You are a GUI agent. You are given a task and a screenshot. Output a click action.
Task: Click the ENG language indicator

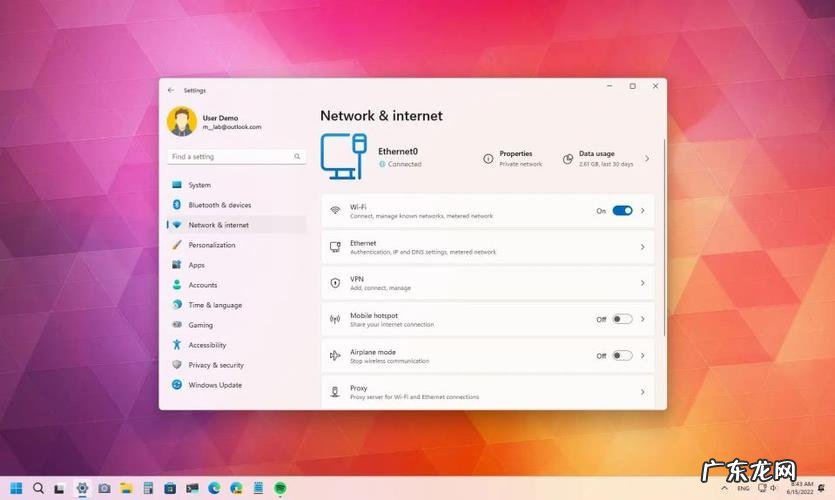[743, 488]
